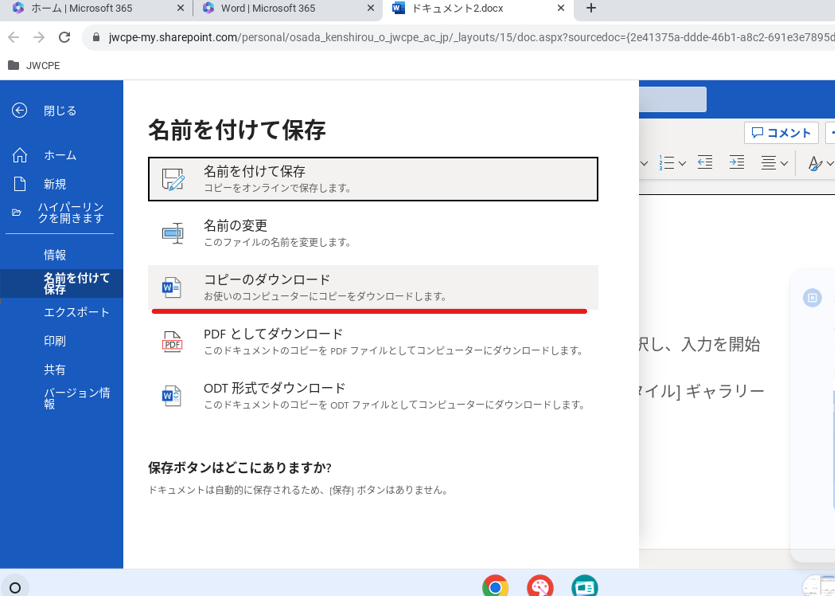This screenshot has width=835, height=596.
Task: Choose PDF としてダウンロード option
Action: 373,342
